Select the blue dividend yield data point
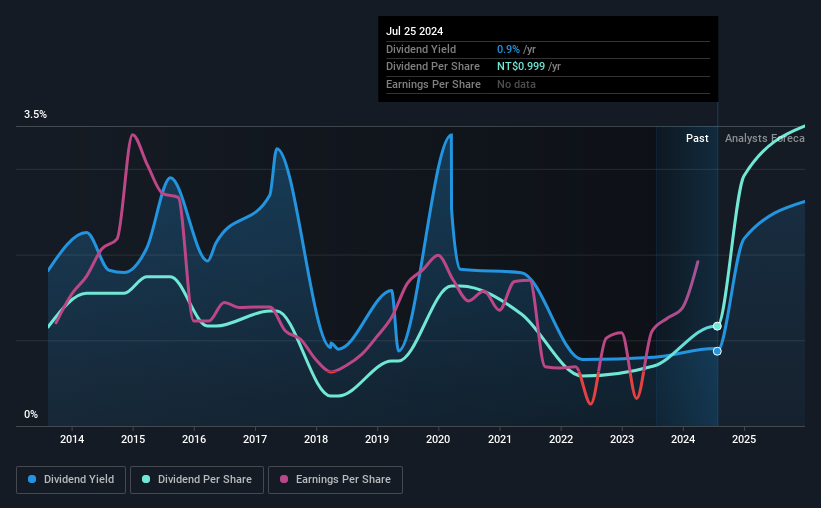Image resolution: width=821 pixels, height=508 pixels. pyautogui.click(x=717, y=351)
